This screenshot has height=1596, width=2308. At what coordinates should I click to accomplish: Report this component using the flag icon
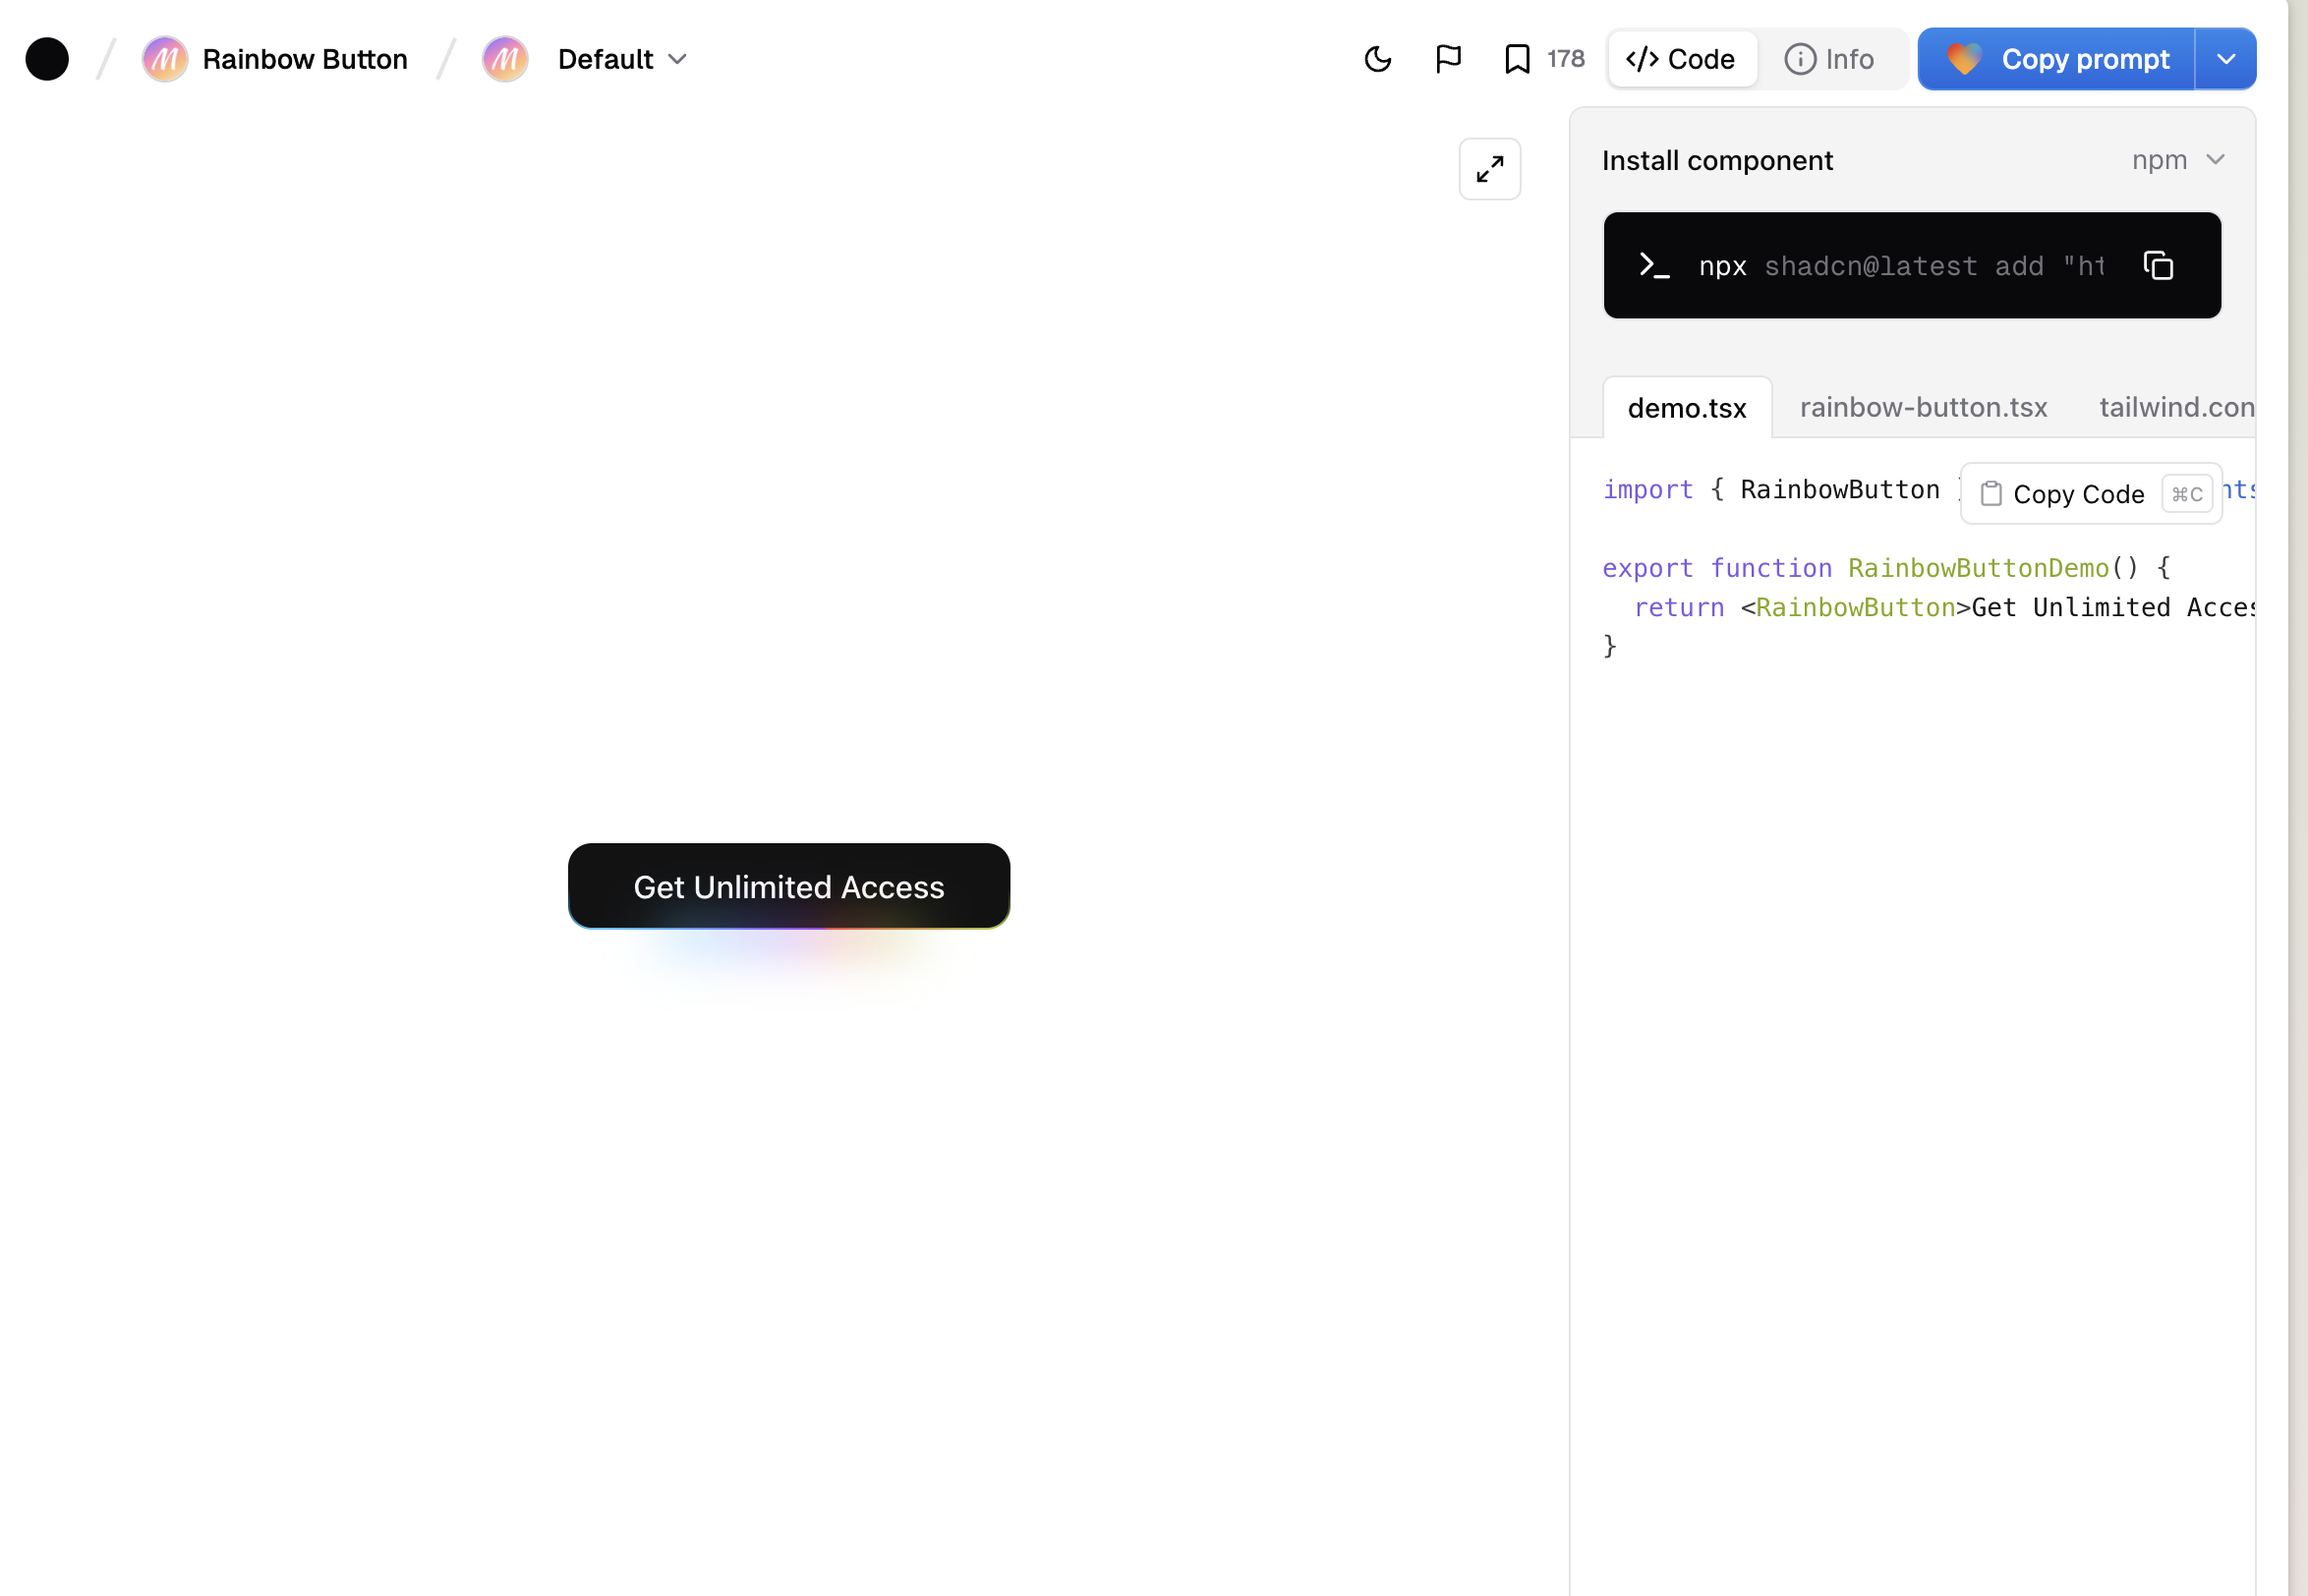(1447, 59)
